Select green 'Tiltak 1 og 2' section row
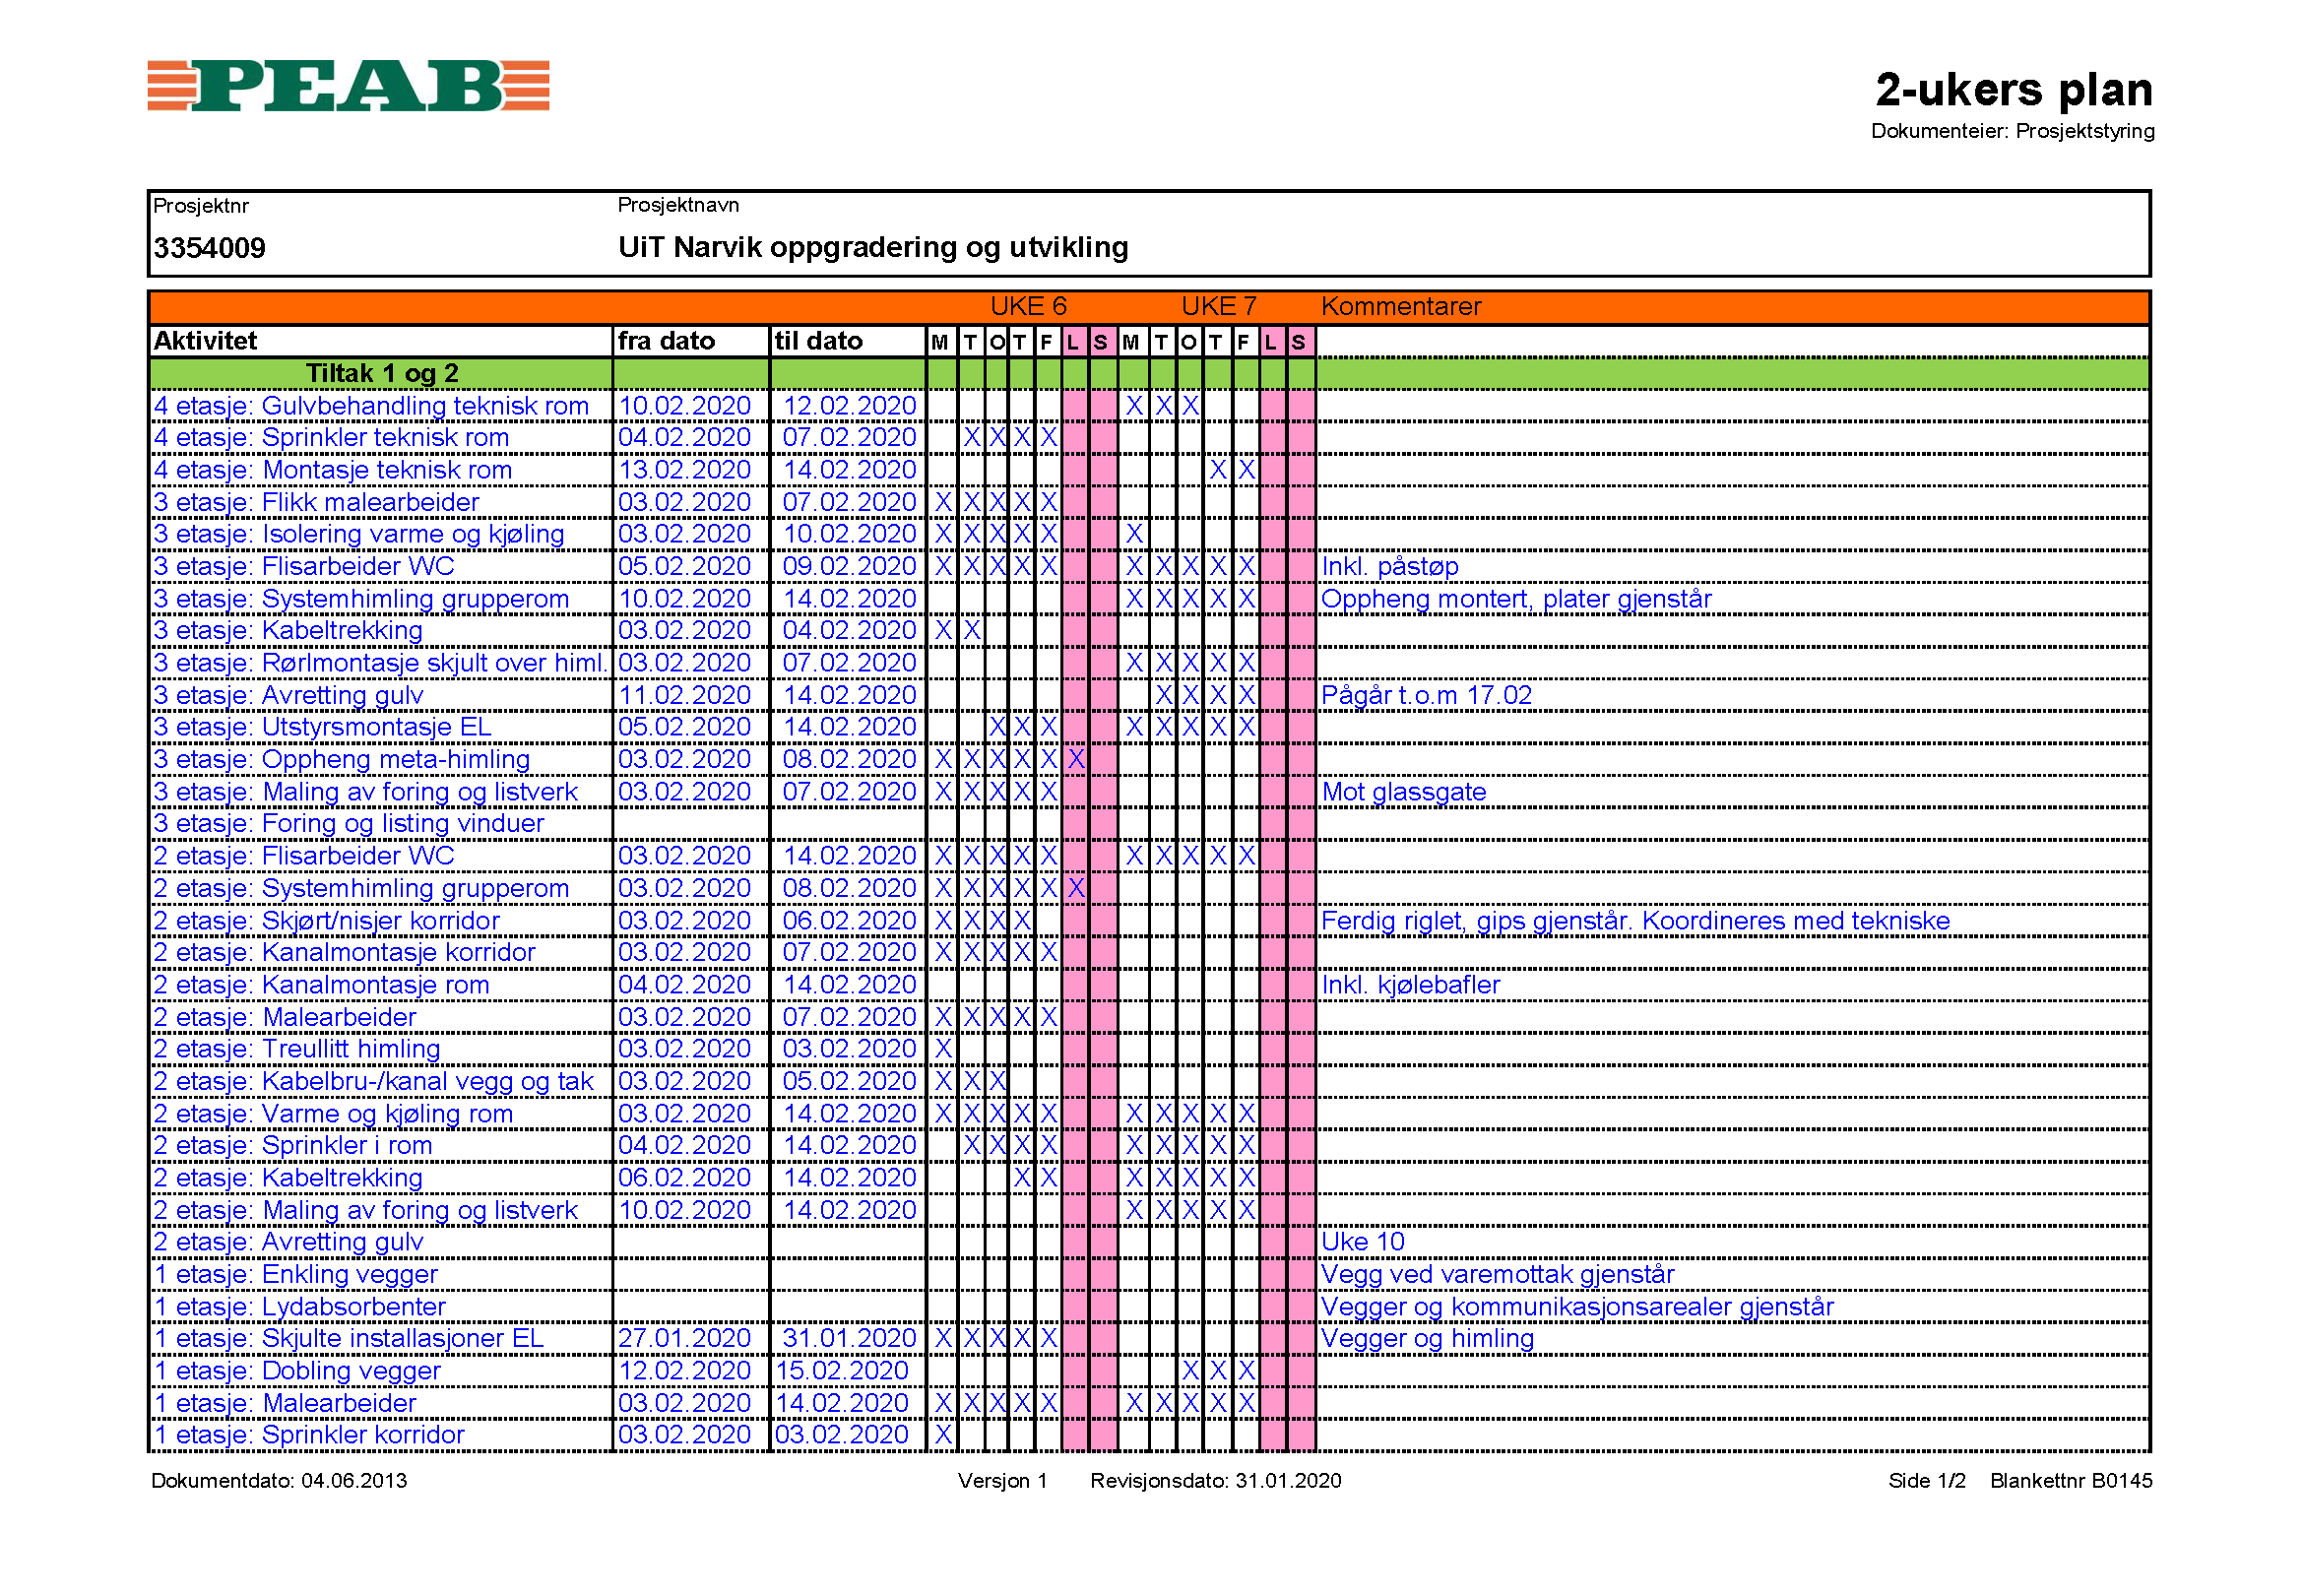 tap(381, 373)
